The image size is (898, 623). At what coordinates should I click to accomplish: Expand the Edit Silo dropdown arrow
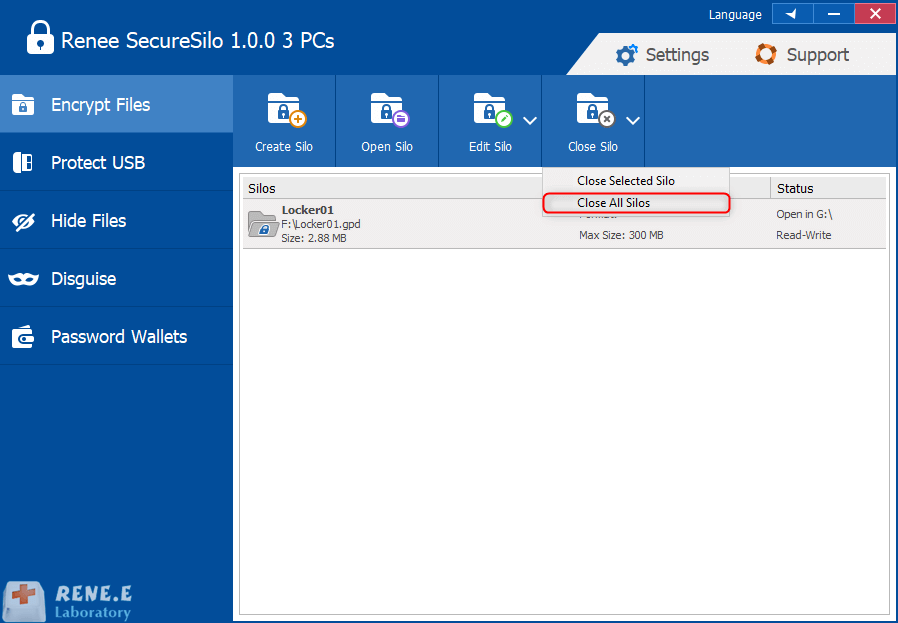click(530, 121)
